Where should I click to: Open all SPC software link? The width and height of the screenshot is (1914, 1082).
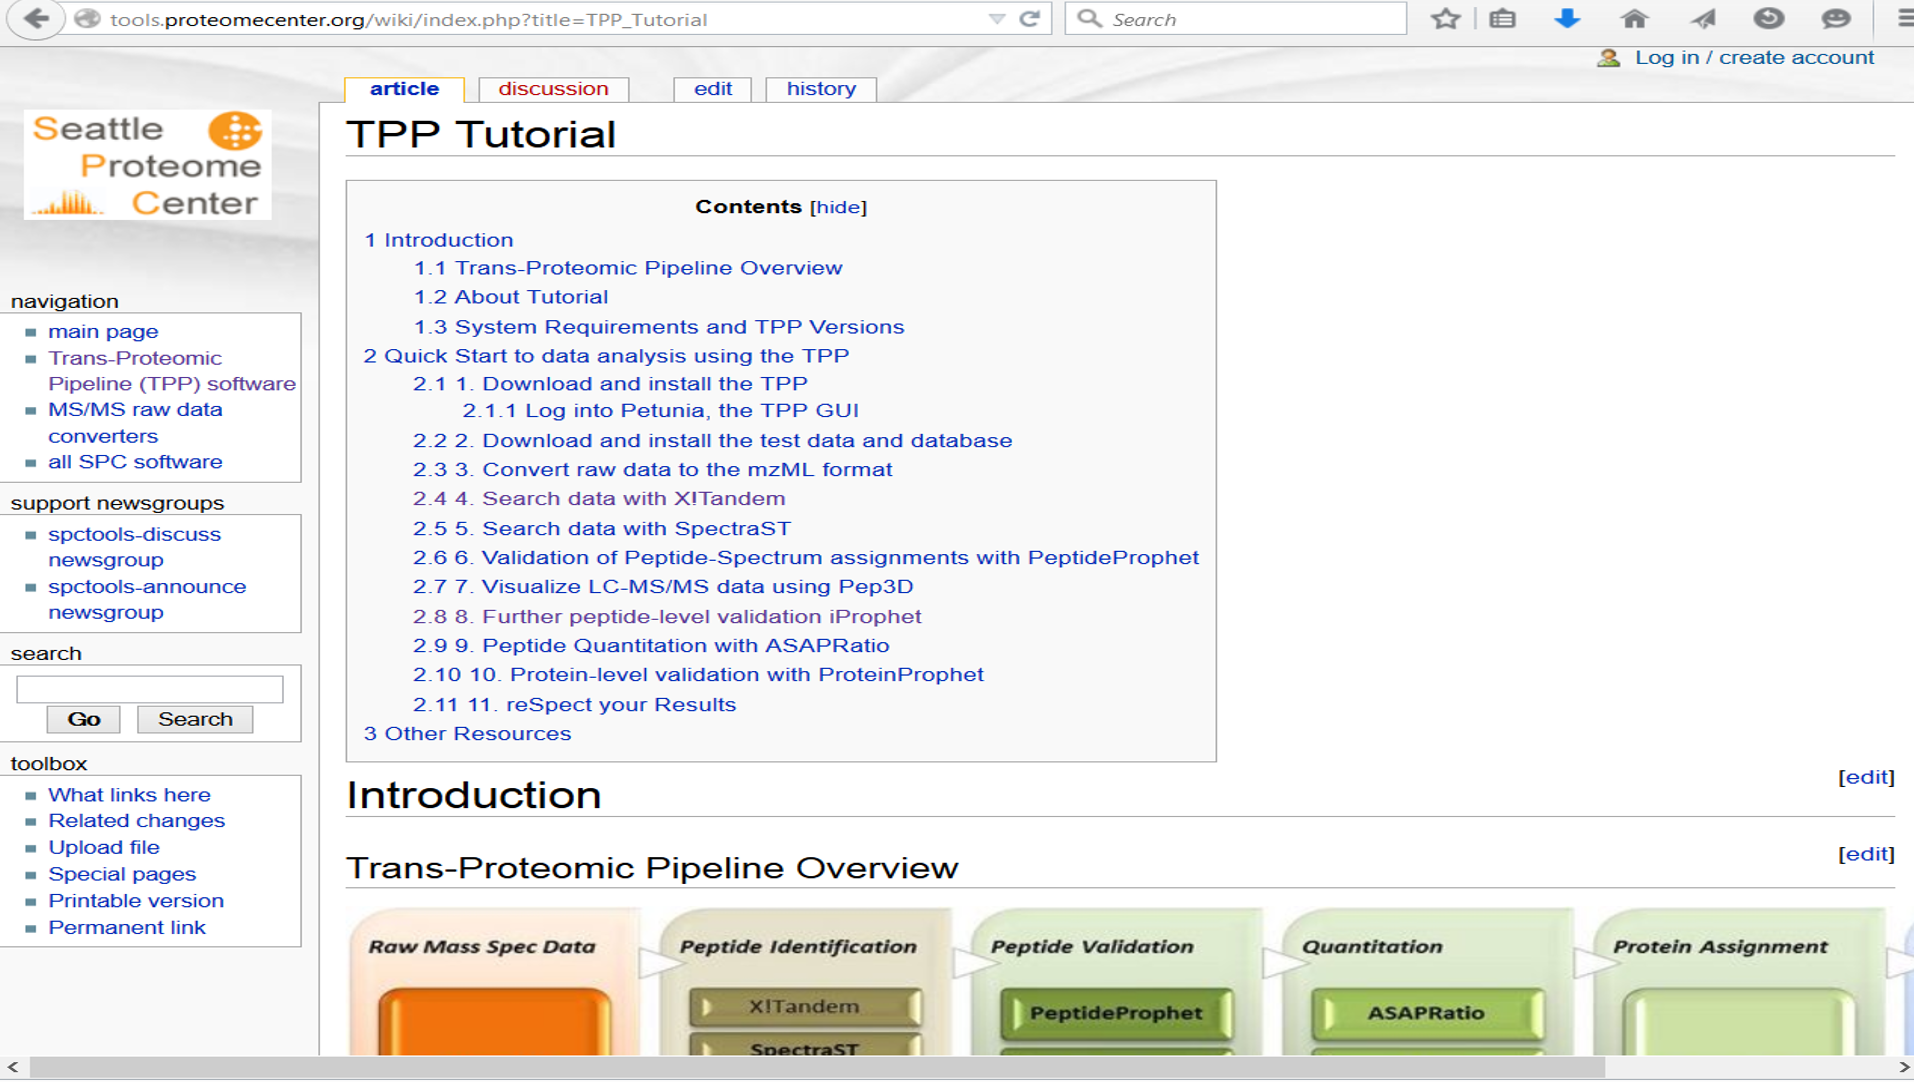click(x=135, y=462)
